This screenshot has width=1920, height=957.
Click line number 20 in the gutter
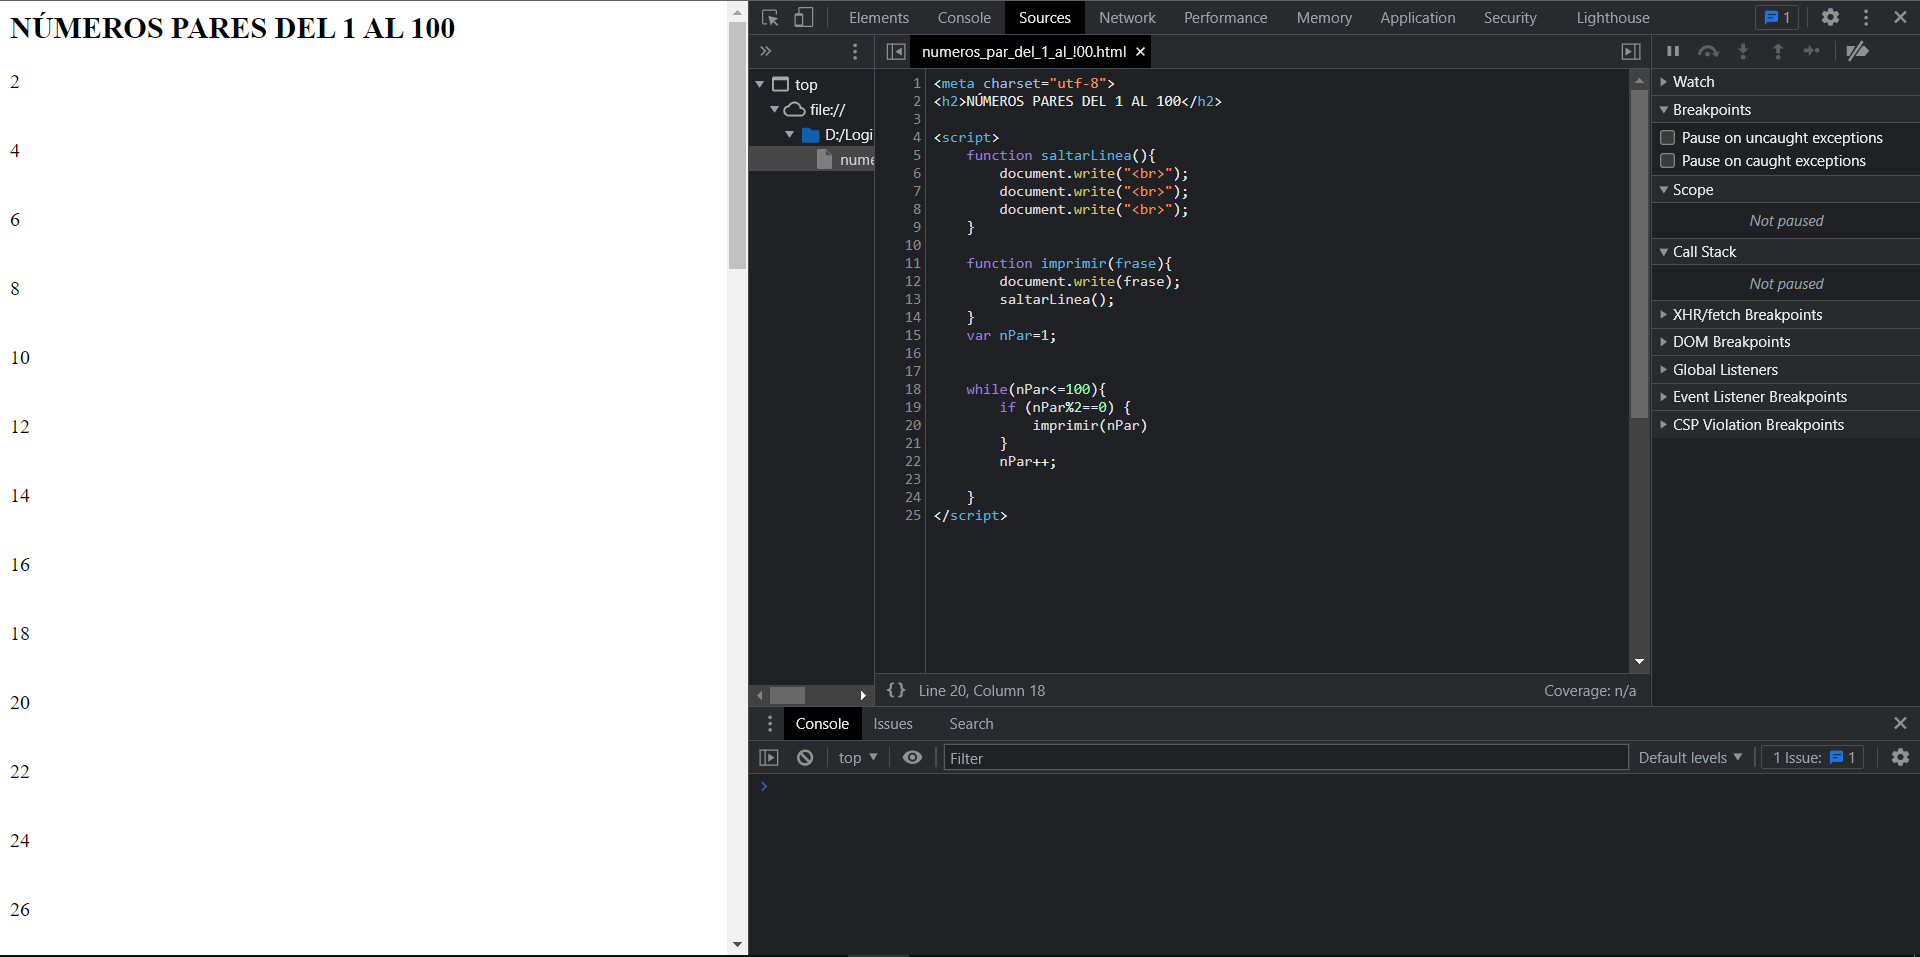click(x=913, y=425)
